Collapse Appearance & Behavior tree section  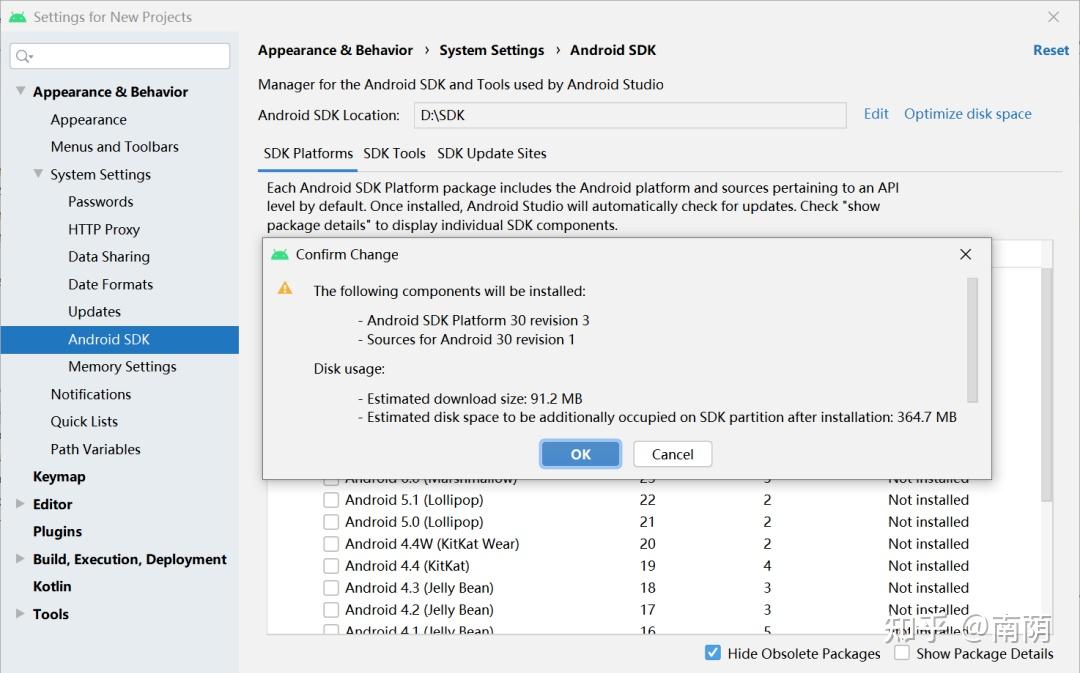[20, 91]
